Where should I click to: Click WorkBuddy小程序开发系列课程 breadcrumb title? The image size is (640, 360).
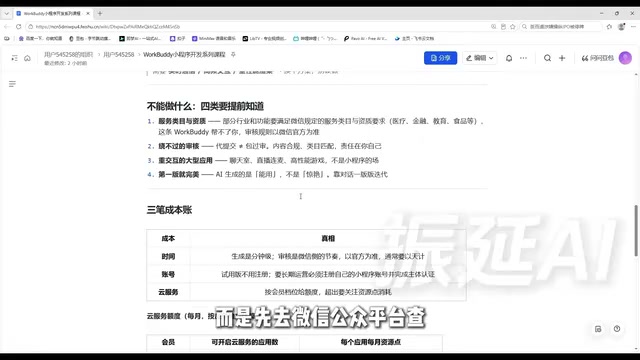click(x=184, y=54)
